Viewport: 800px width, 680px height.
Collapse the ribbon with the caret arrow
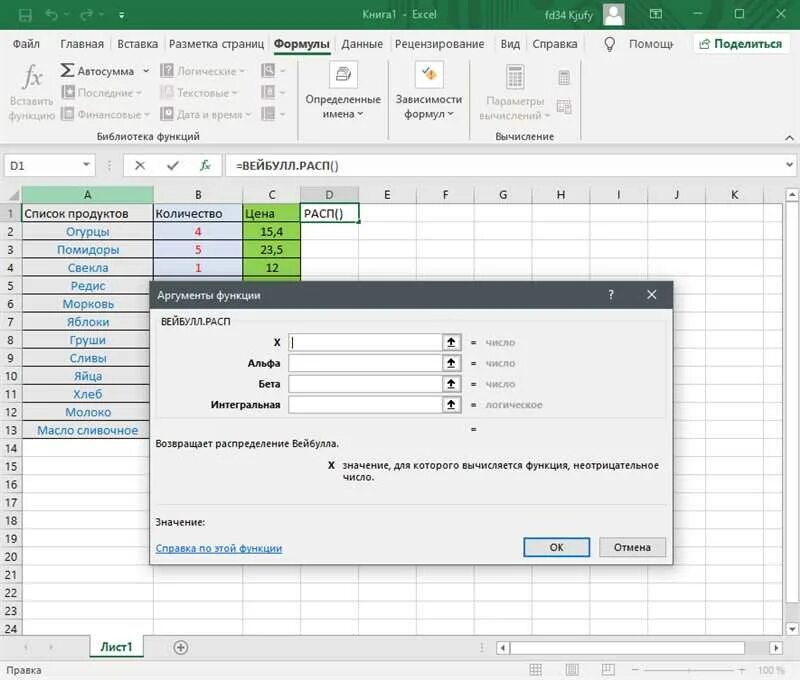tap(789, 138)
